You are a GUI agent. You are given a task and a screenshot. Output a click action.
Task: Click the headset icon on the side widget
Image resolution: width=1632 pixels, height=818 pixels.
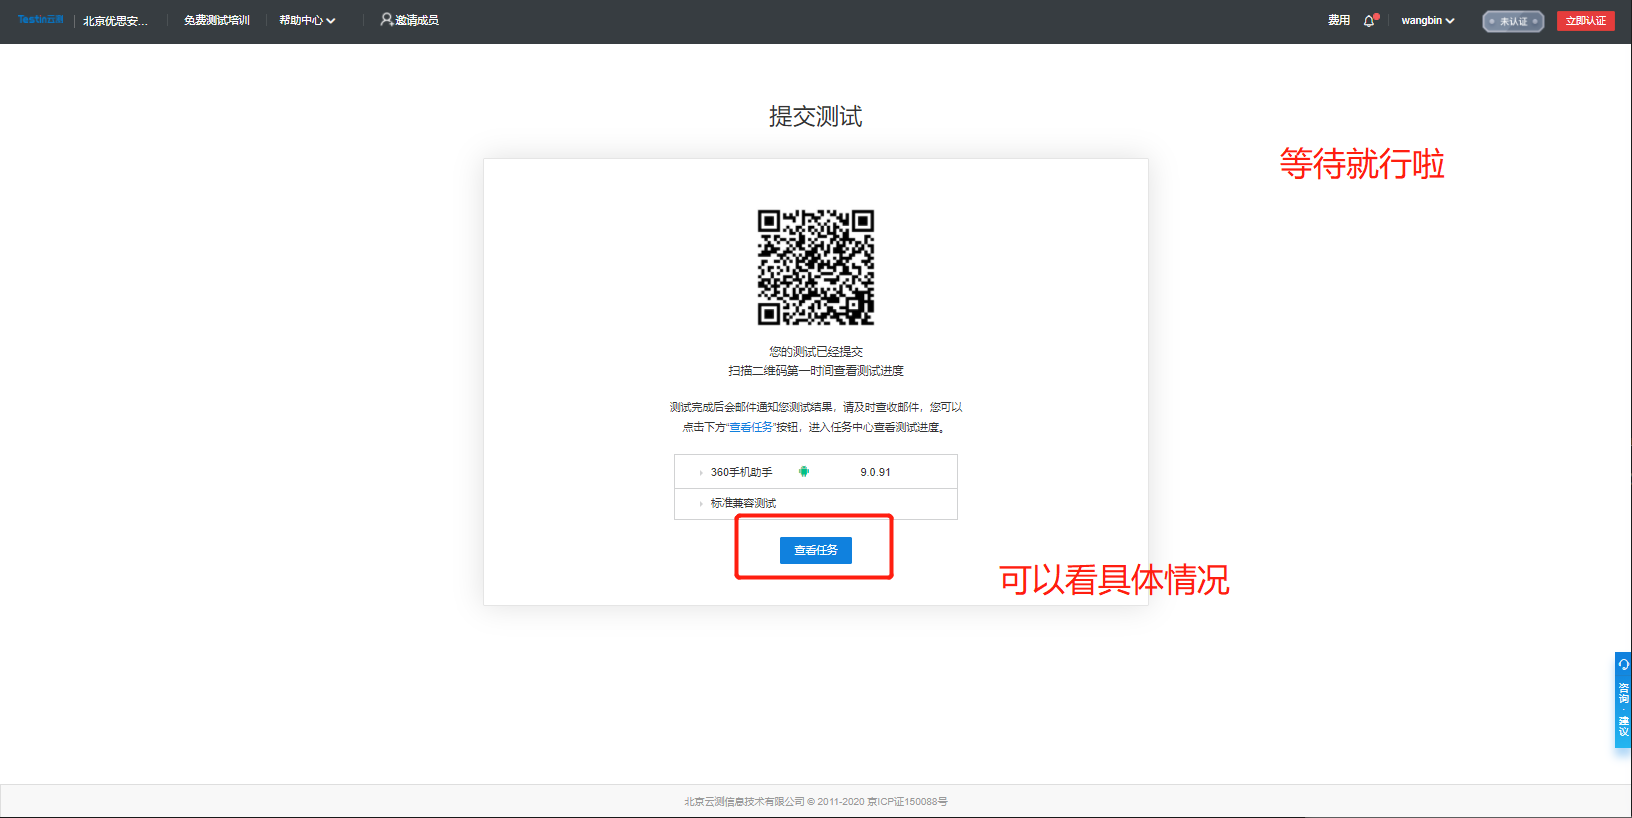[1623, 665]
